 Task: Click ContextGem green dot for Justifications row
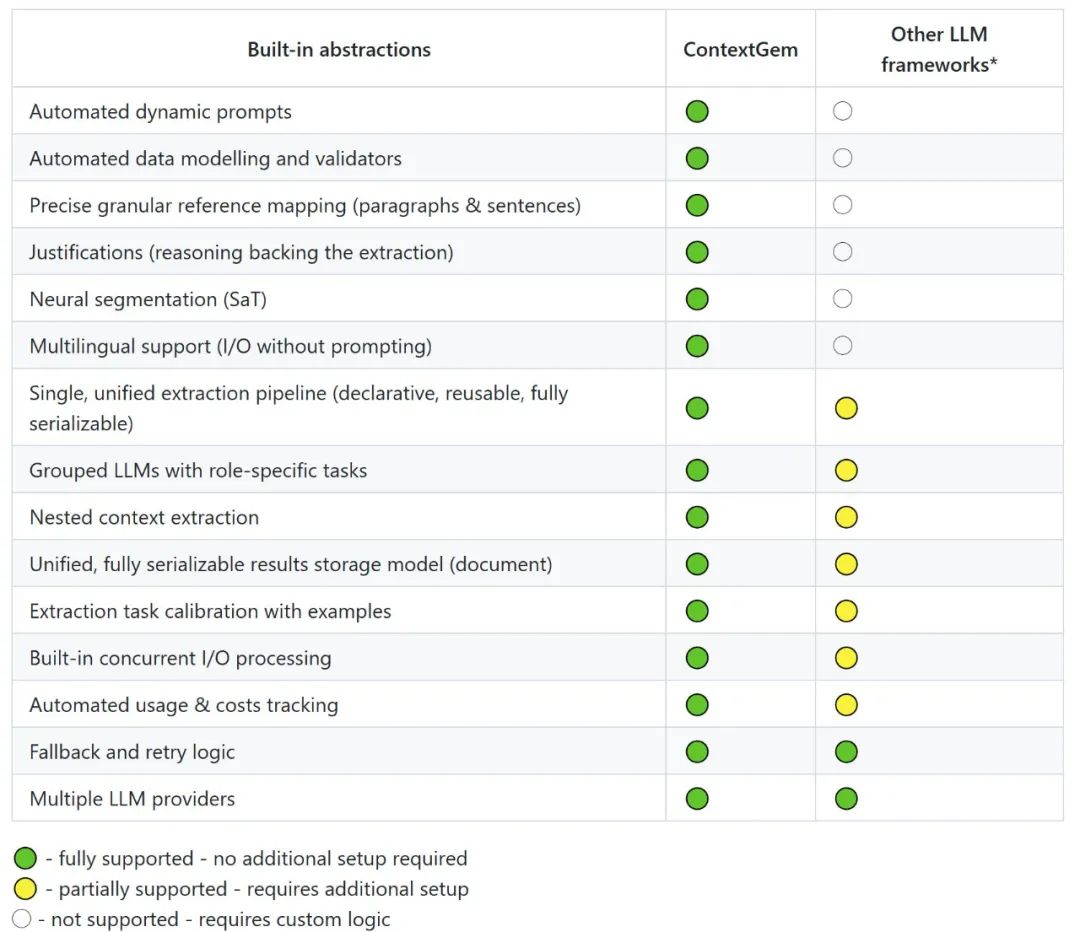pyautogui.click(x=697, y=252)
